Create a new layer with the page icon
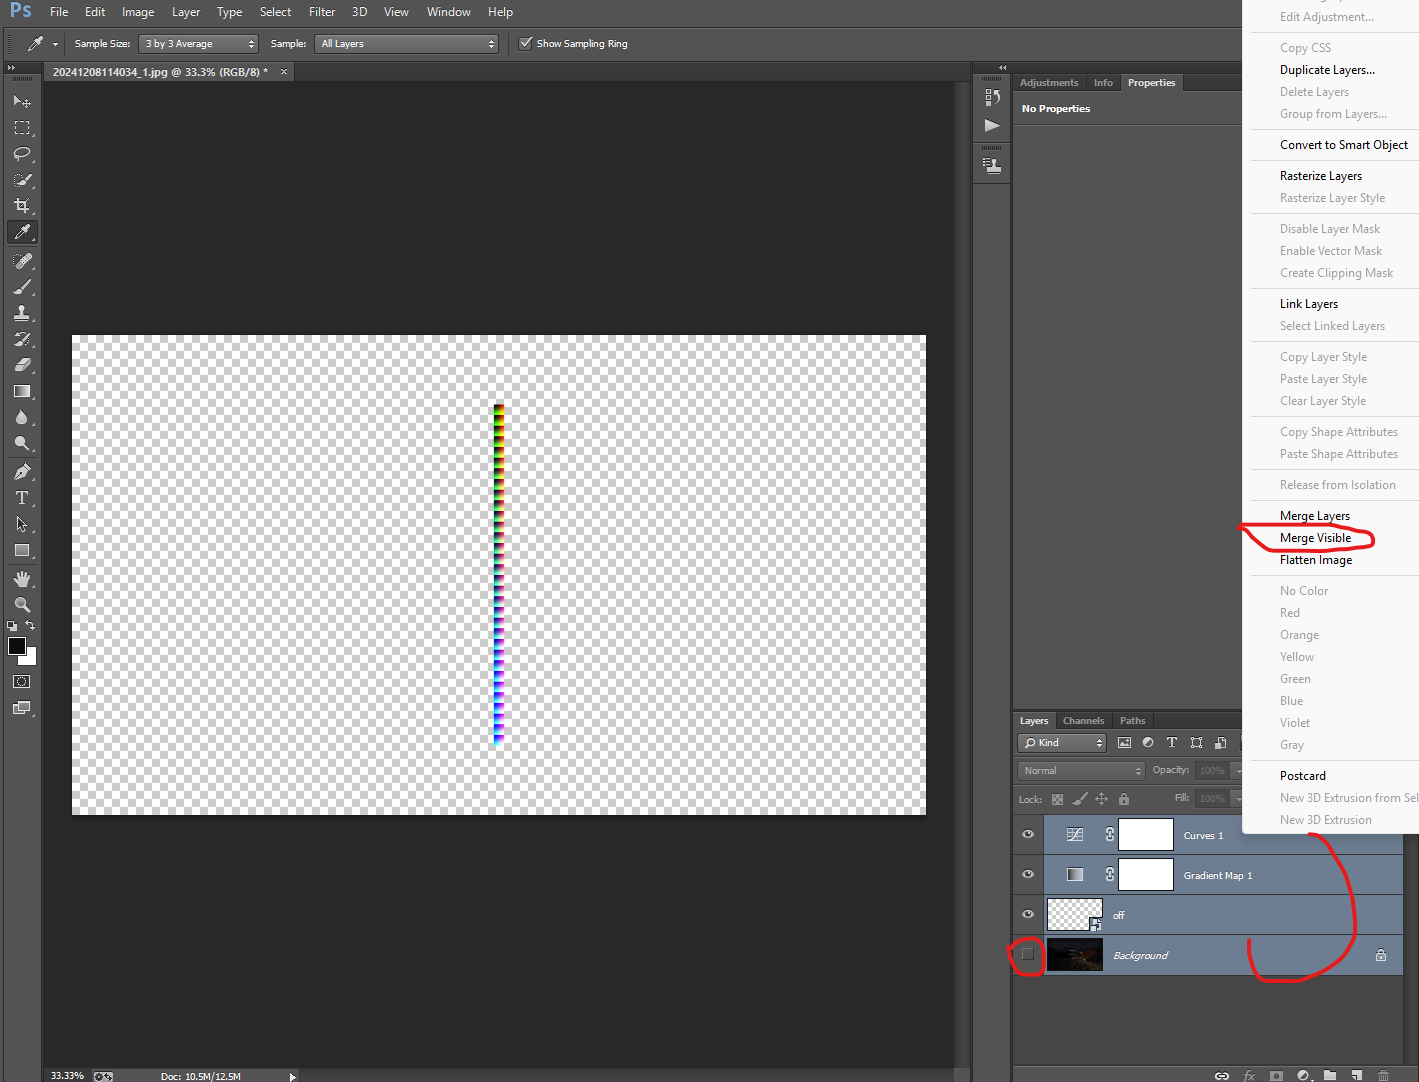This screenshot has height=1082, width=1419. 1357,1075
